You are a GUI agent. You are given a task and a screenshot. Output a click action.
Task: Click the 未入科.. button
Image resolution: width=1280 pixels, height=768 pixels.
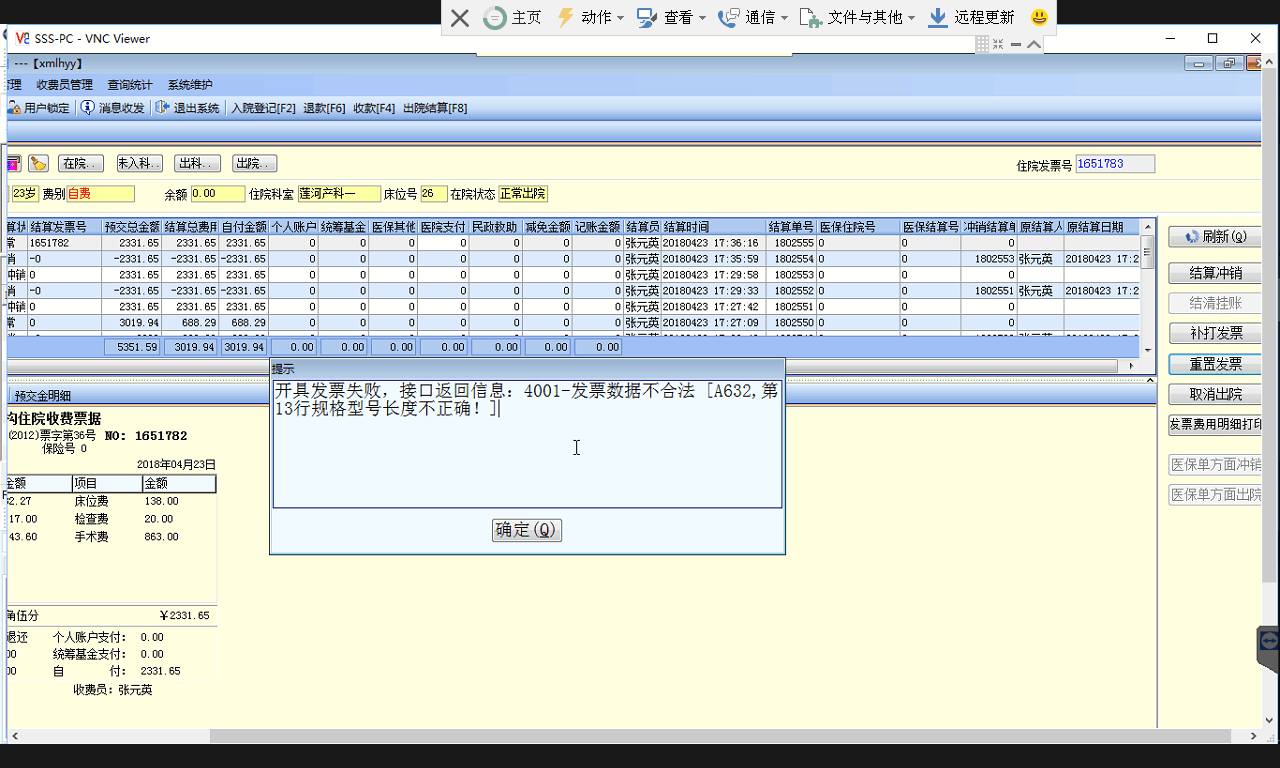(140, 163)
